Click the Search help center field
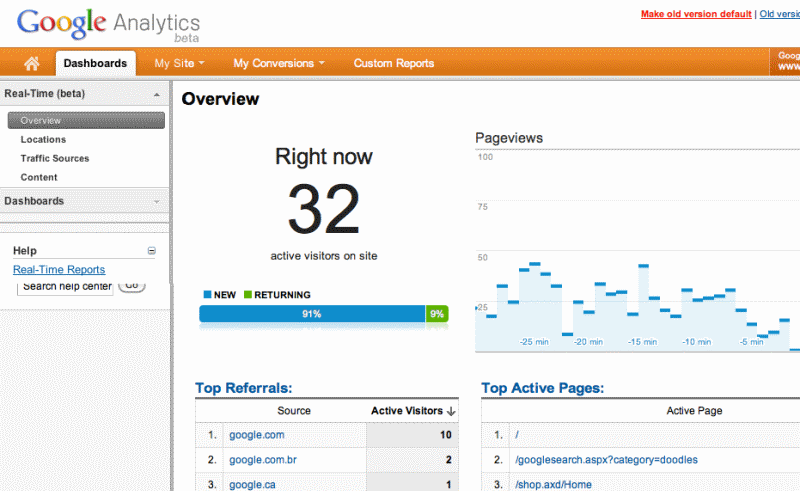This screenshot has height=491, width=800. point(65,287)
